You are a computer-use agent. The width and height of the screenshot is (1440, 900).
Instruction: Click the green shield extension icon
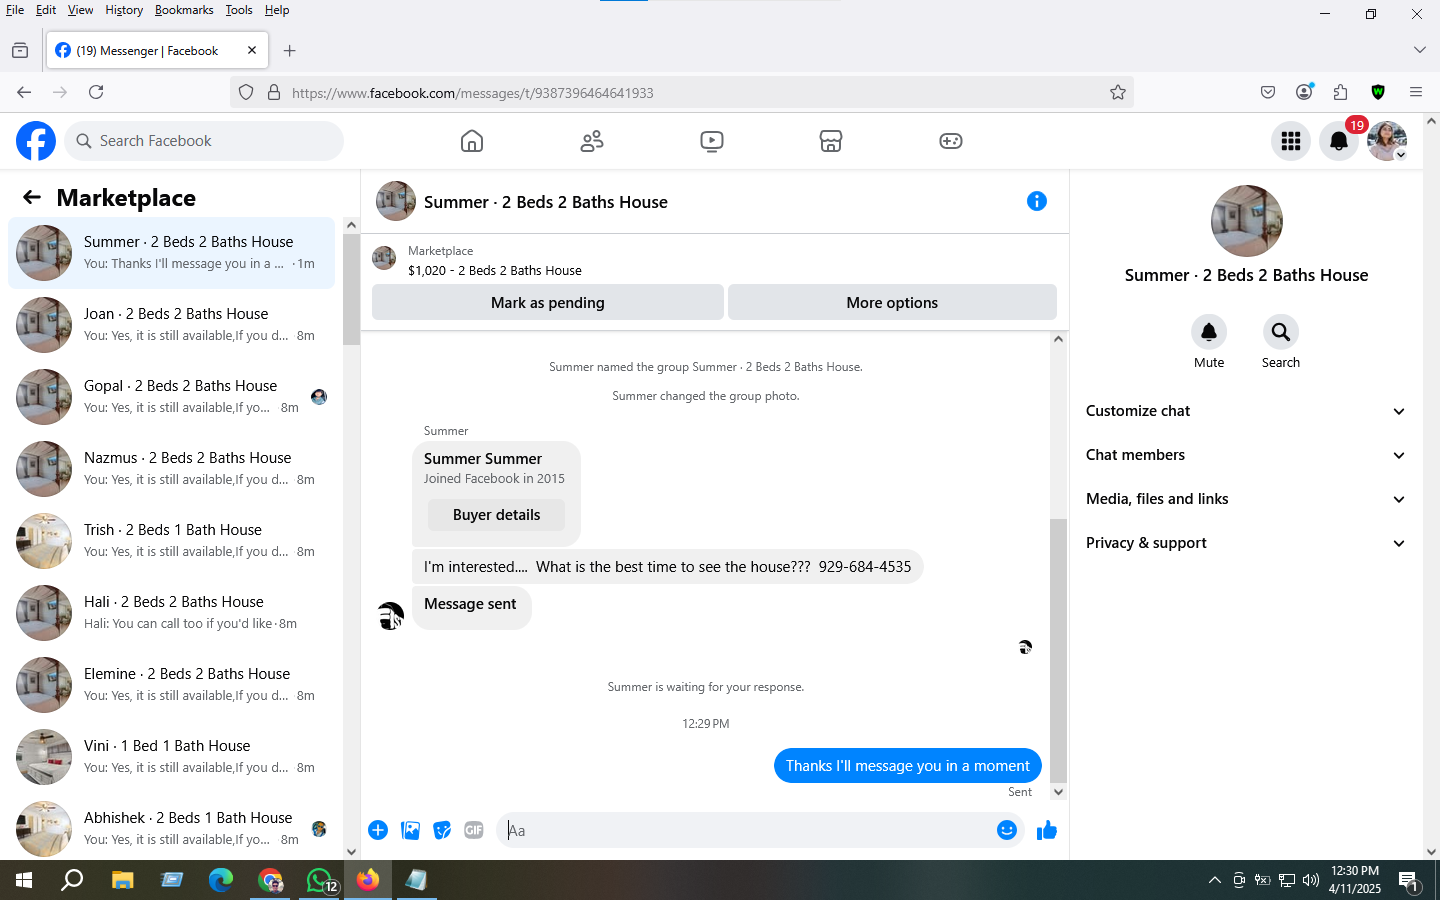click(1378, 92)
